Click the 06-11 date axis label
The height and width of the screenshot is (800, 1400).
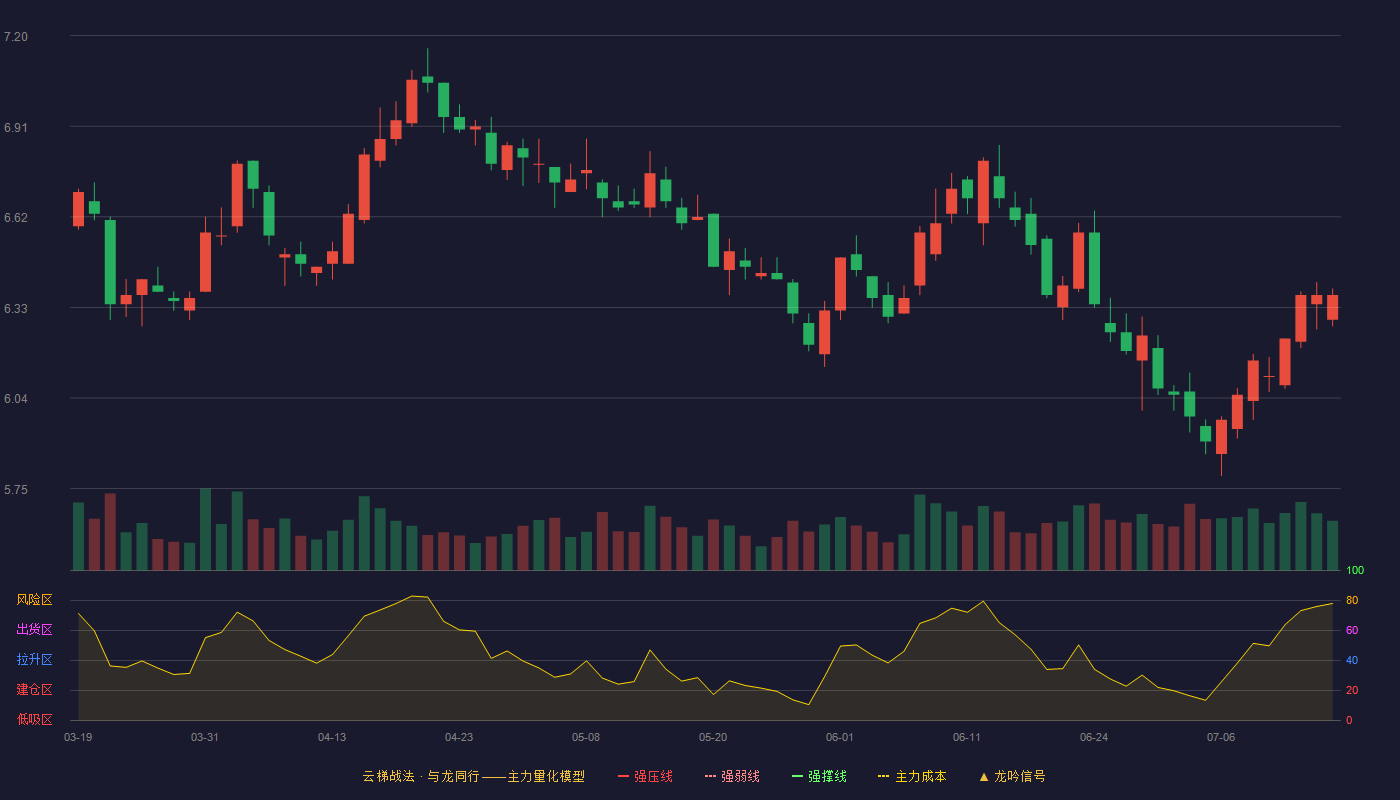pyautogui.click(x=967, y=737)
